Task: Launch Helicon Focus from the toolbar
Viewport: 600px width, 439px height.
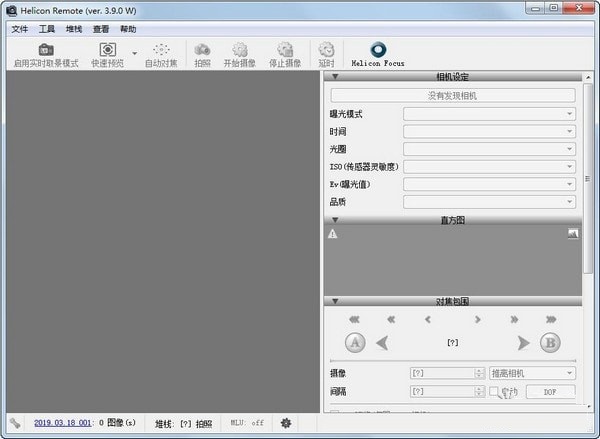Action: [378, 50]
